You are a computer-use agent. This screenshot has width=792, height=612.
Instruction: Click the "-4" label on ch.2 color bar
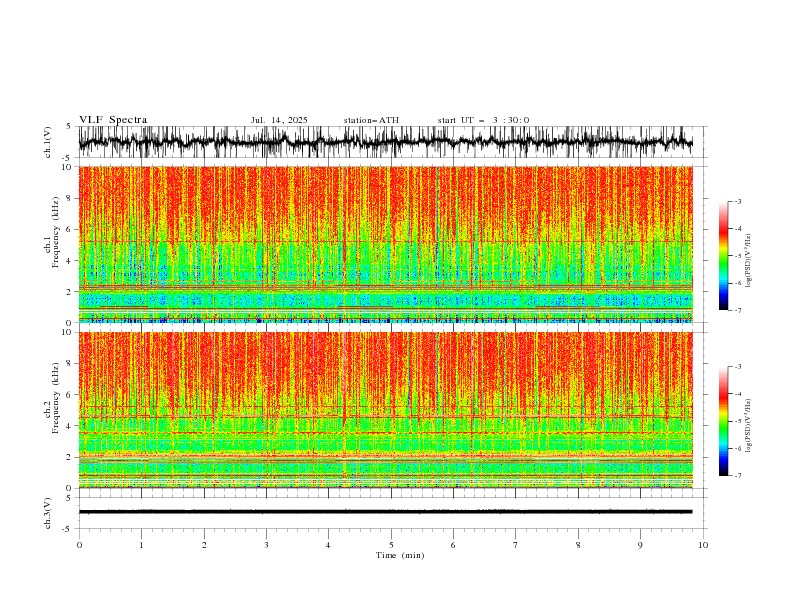coord(737,394)
